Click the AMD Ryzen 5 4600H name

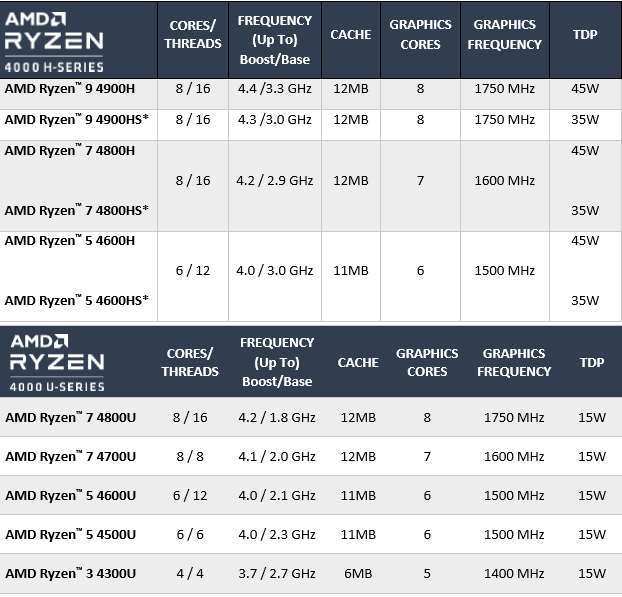tap(70, 240)
